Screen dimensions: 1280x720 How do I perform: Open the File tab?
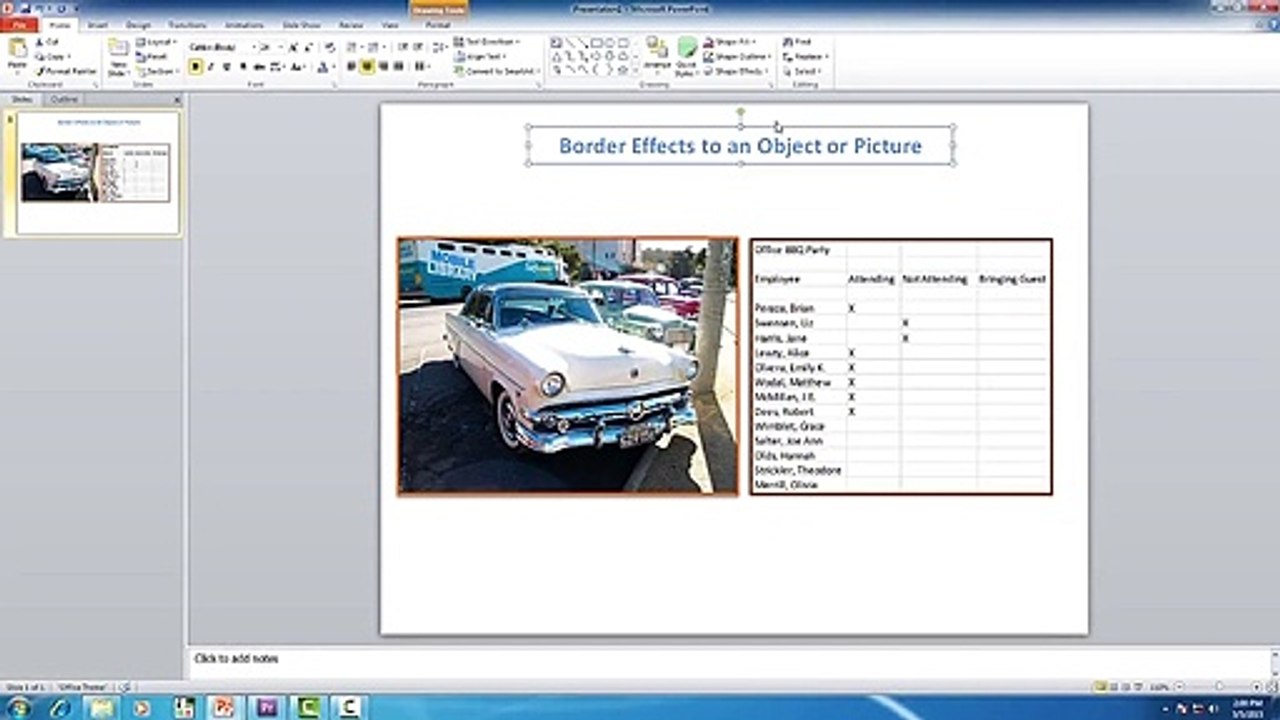click(19, 25)
